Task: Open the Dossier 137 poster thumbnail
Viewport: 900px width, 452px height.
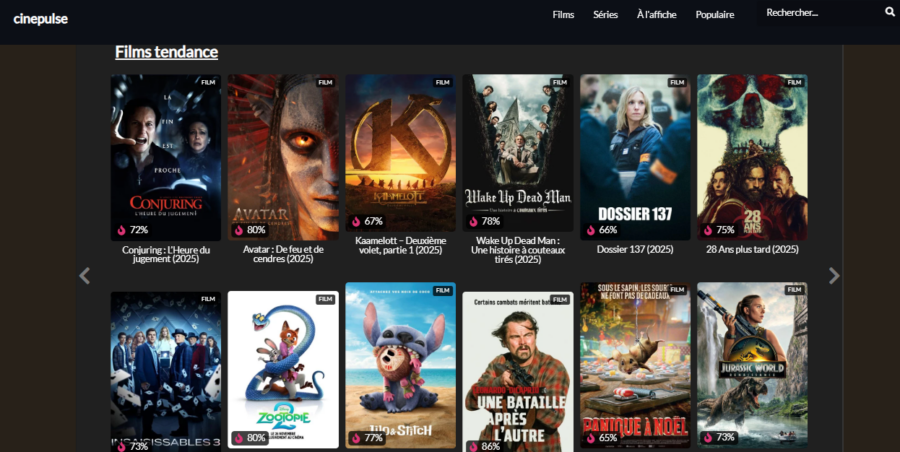Action: click(x=635, y=157)
